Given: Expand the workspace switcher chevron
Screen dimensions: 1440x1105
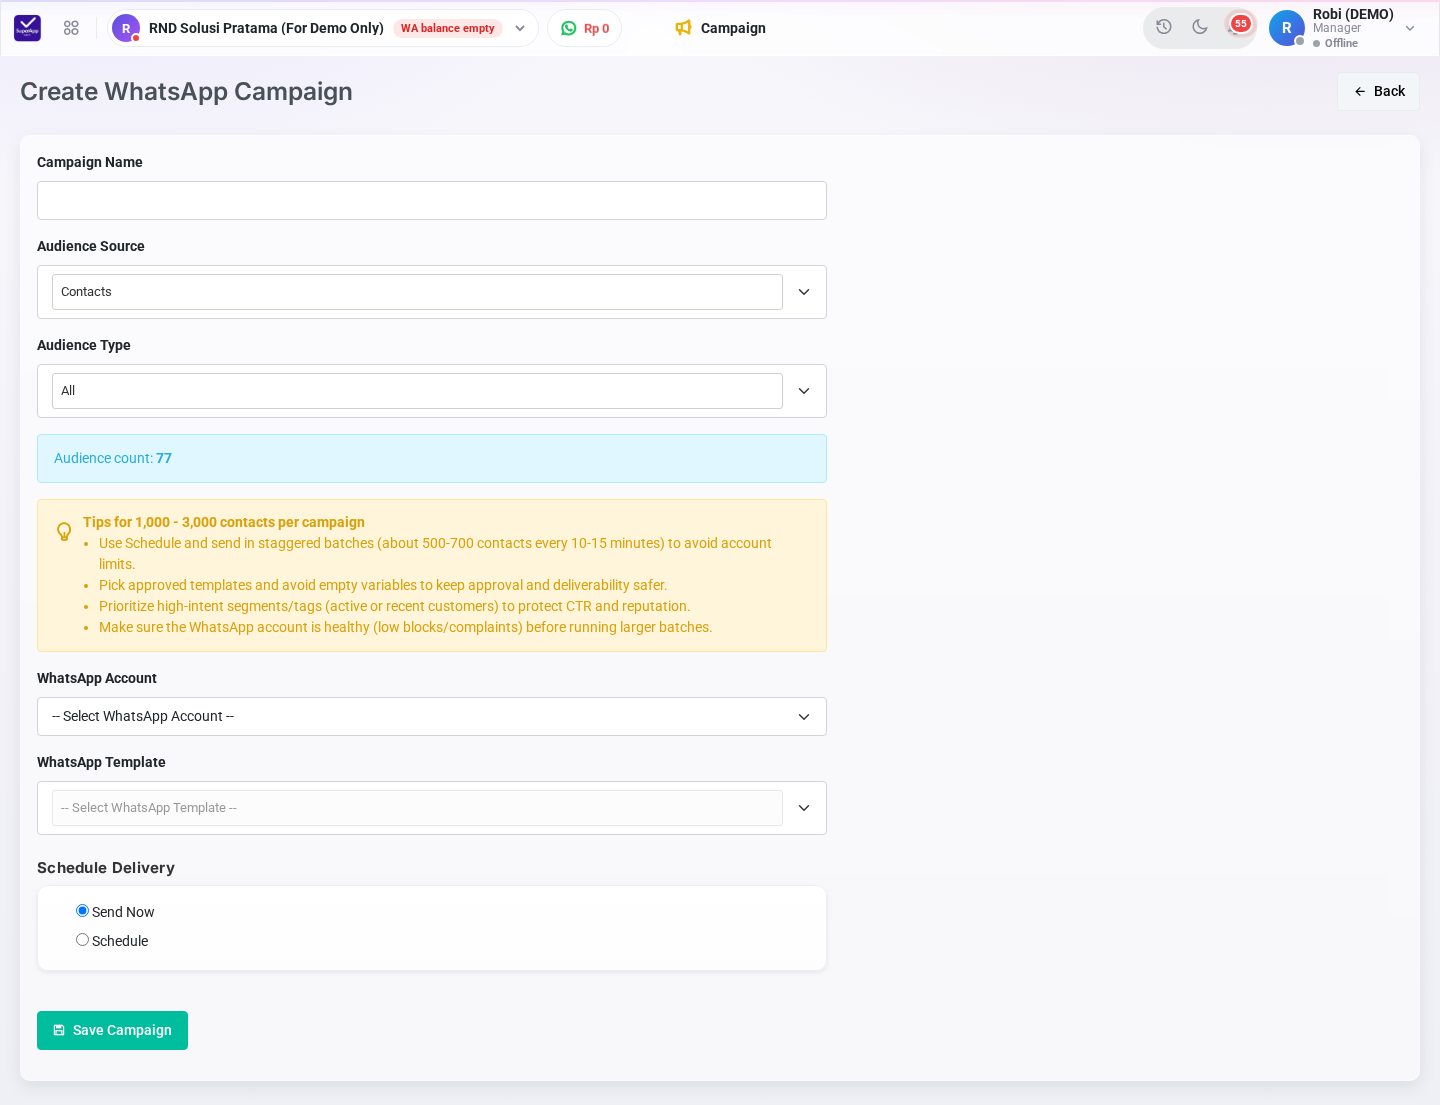Looking at the screenshot, I should click(520, 28).
